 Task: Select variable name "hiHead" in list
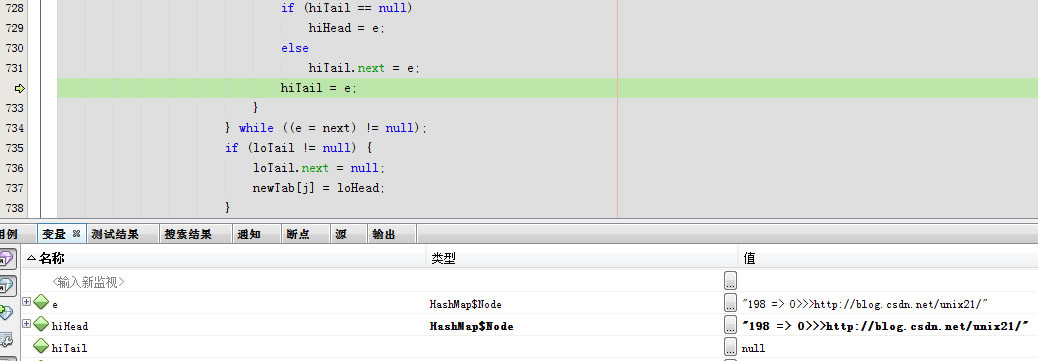pyautogui.click(x=70, y=327)
